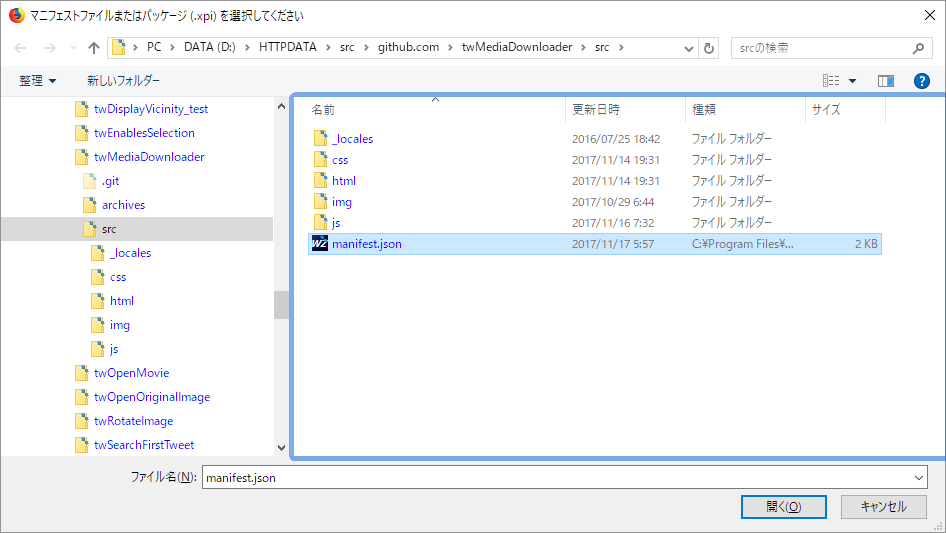Click the 開く(O) button
The height and width of the screenshot is (533, 946).
coord(784,507)
